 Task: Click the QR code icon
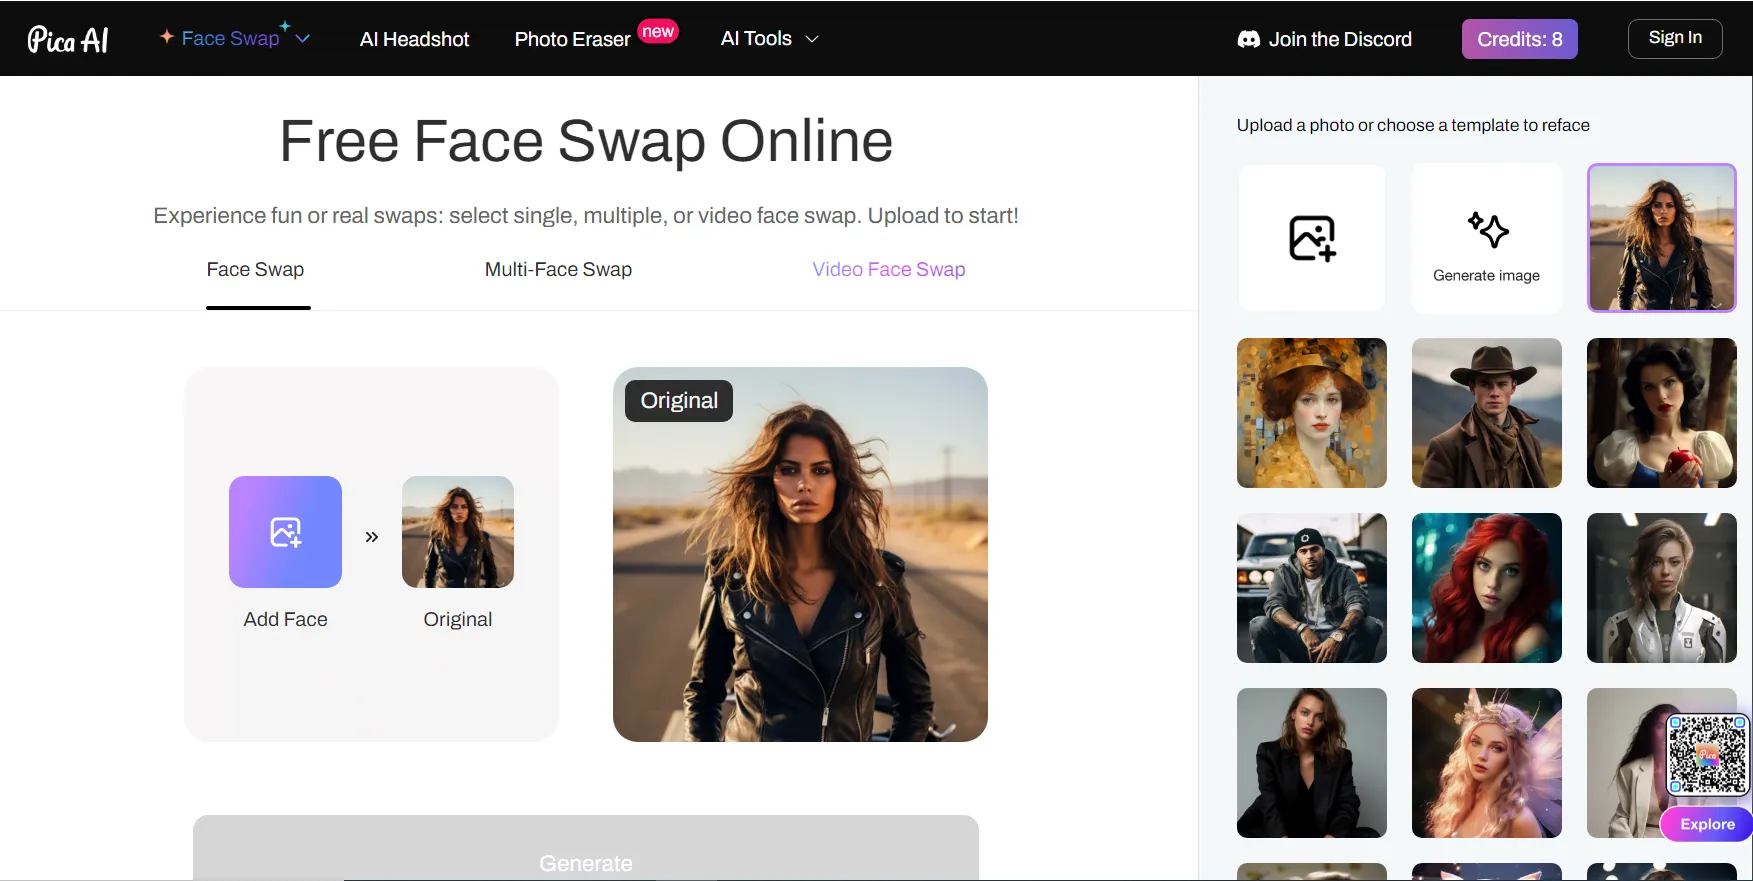pos(1707,753)
